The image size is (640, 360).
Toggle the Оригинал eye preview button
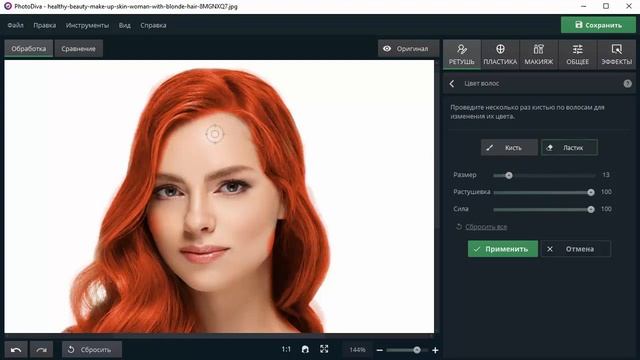[x=408, y=49]
